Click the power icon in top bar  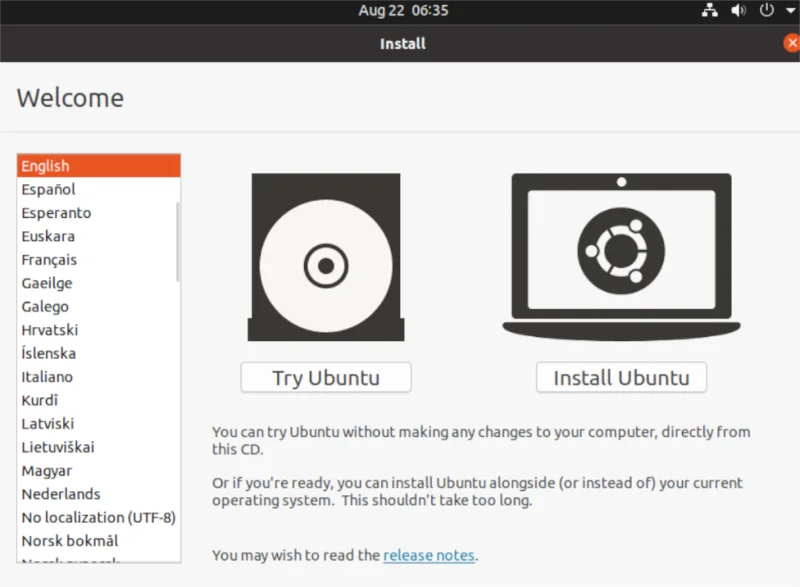766,10
